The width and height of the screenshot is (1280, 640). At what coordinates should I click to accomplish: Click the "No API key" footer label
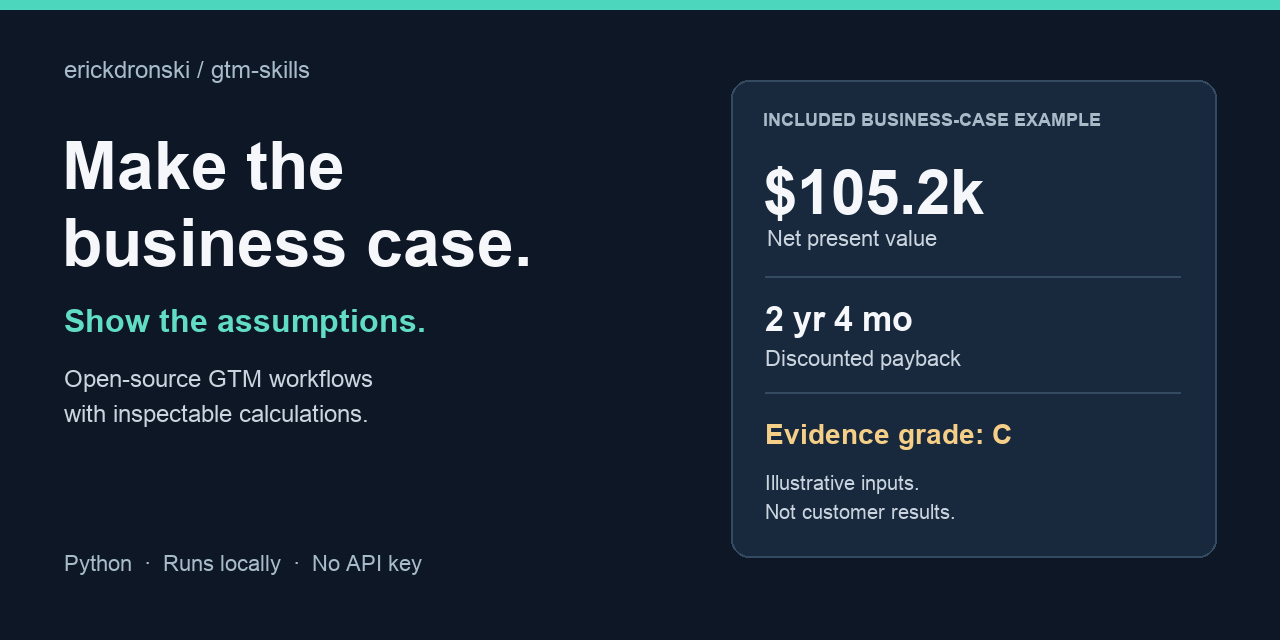pyautogui.click(x=367, y=564)
